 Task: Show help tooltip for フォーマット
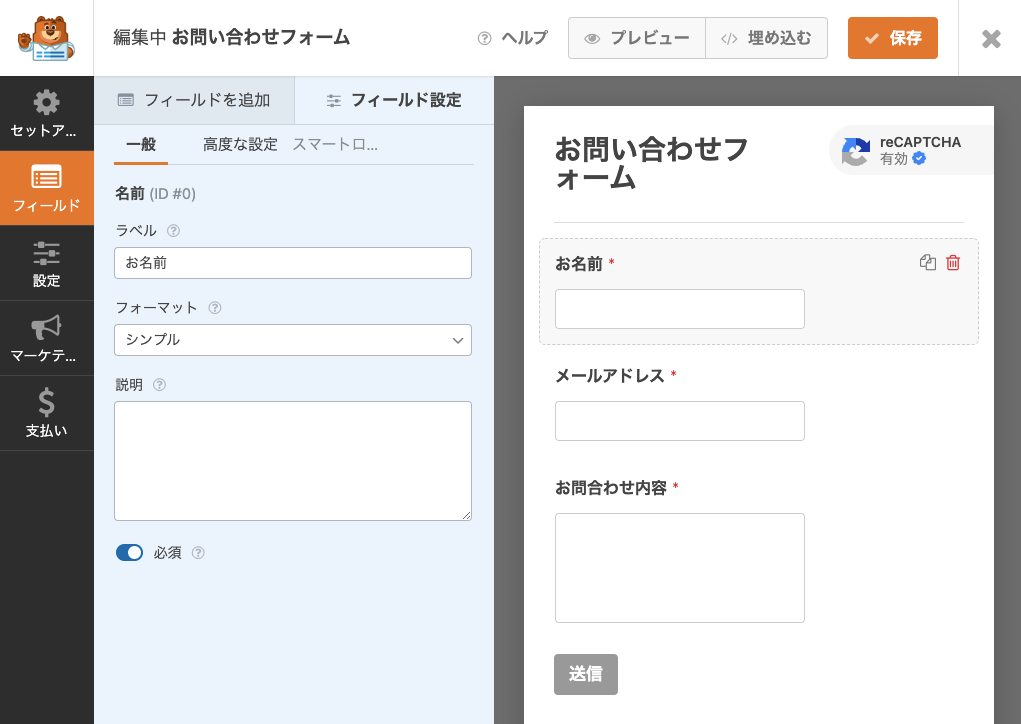tap(215, 308)
